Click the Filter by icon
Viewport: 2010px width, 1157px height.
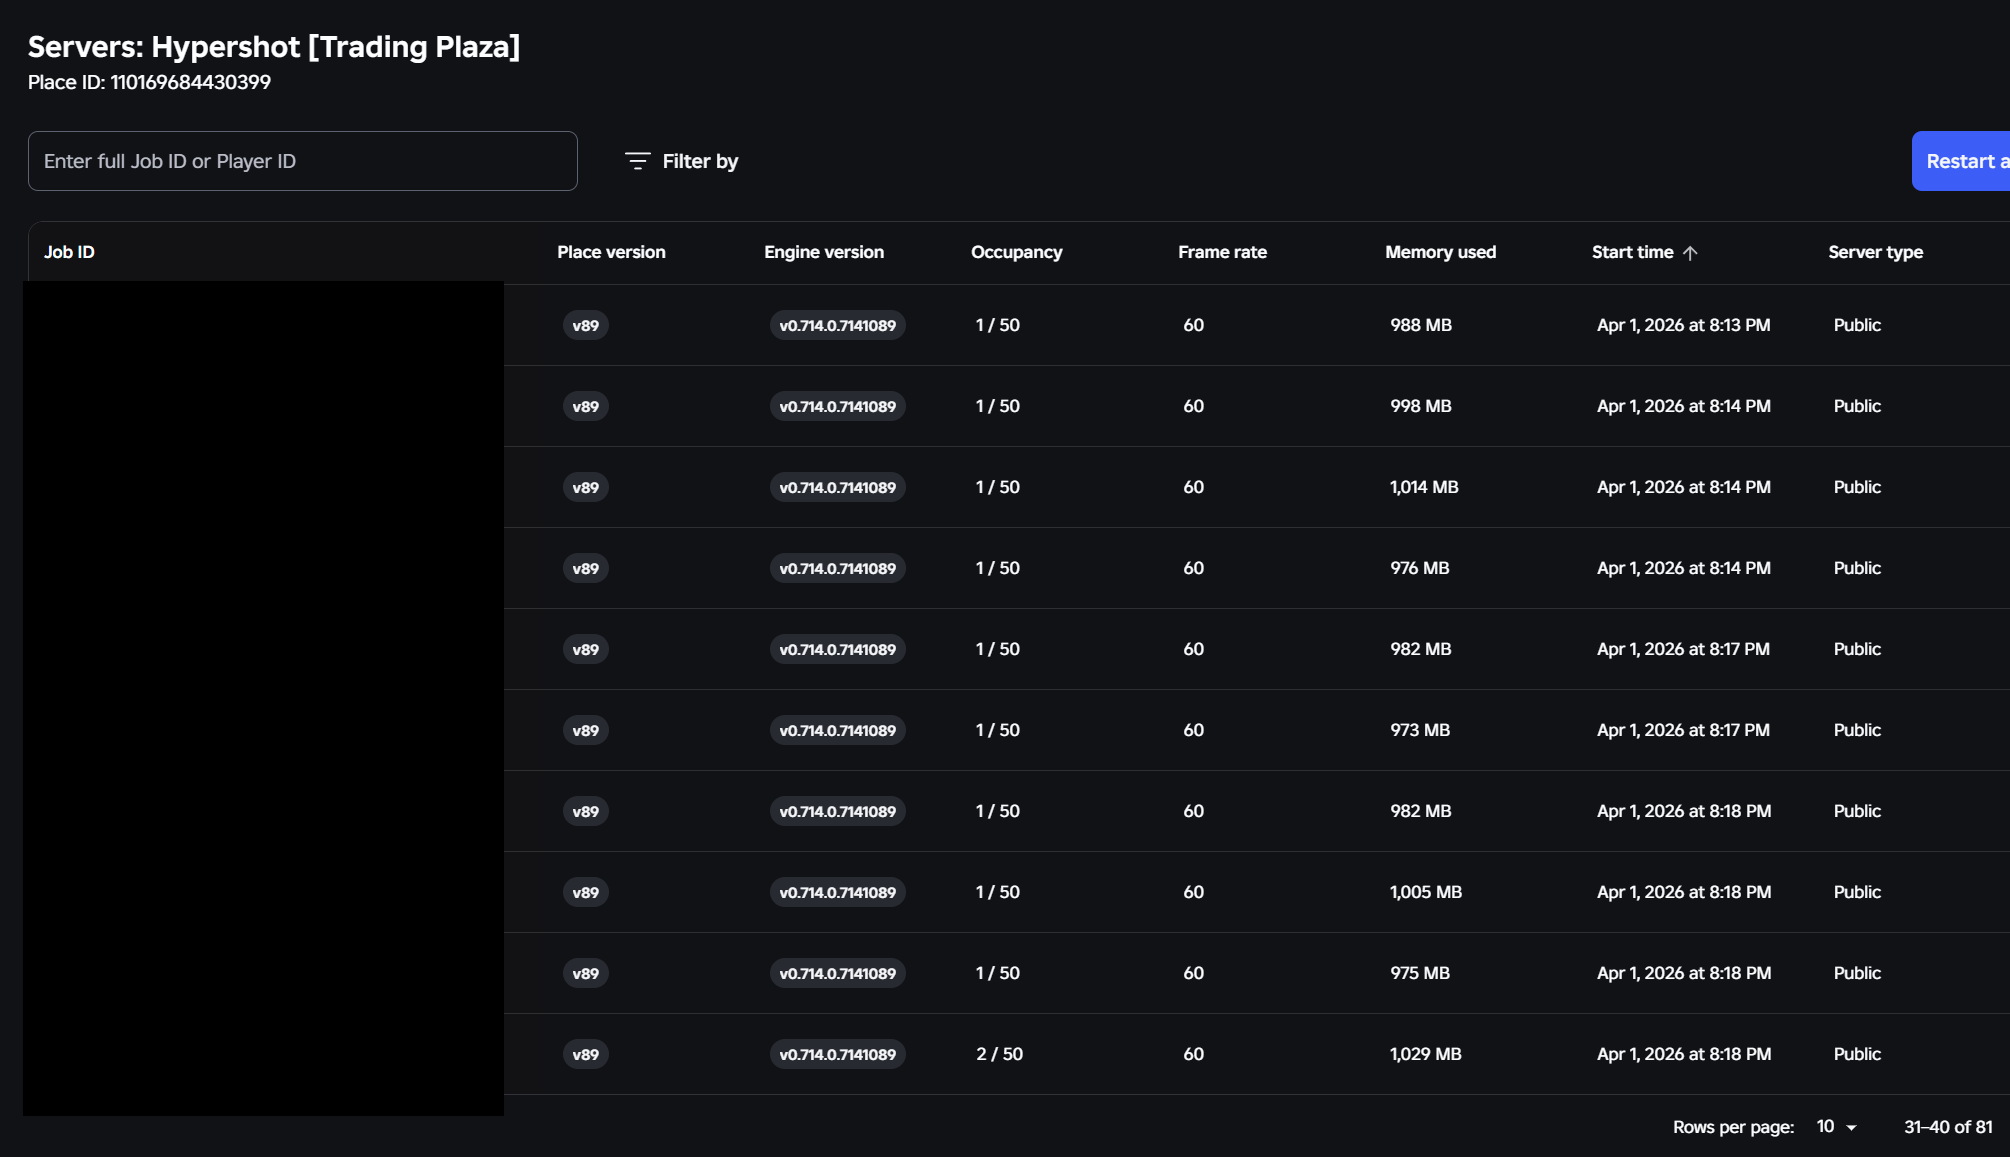637,161
